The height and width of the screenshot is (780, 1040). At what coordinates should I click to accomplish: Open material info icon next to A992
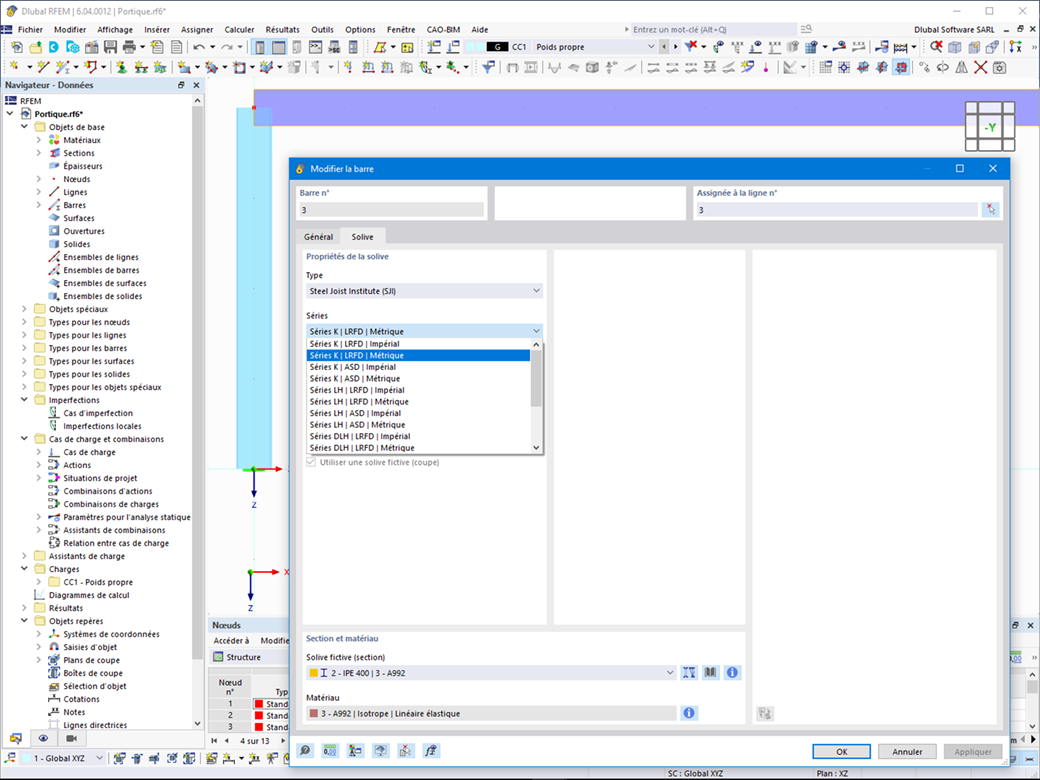[689, 713]
